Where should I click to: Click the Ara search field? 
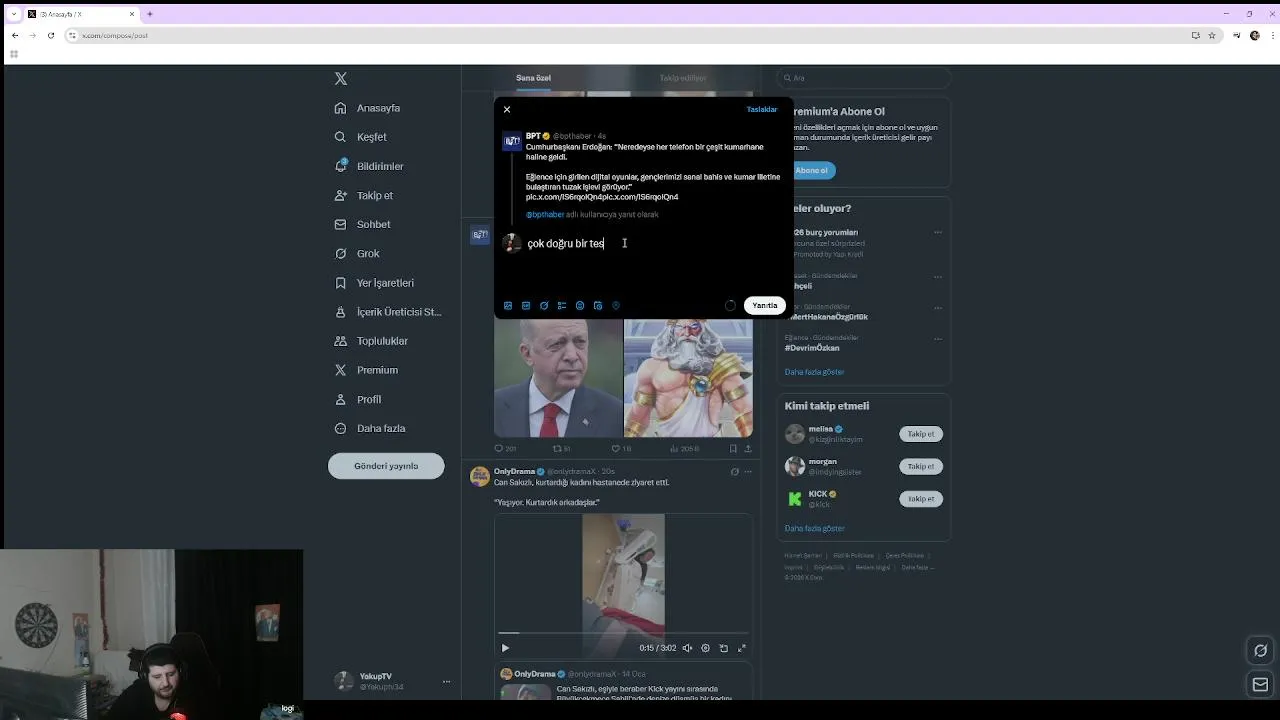click(x=866, y=77)
